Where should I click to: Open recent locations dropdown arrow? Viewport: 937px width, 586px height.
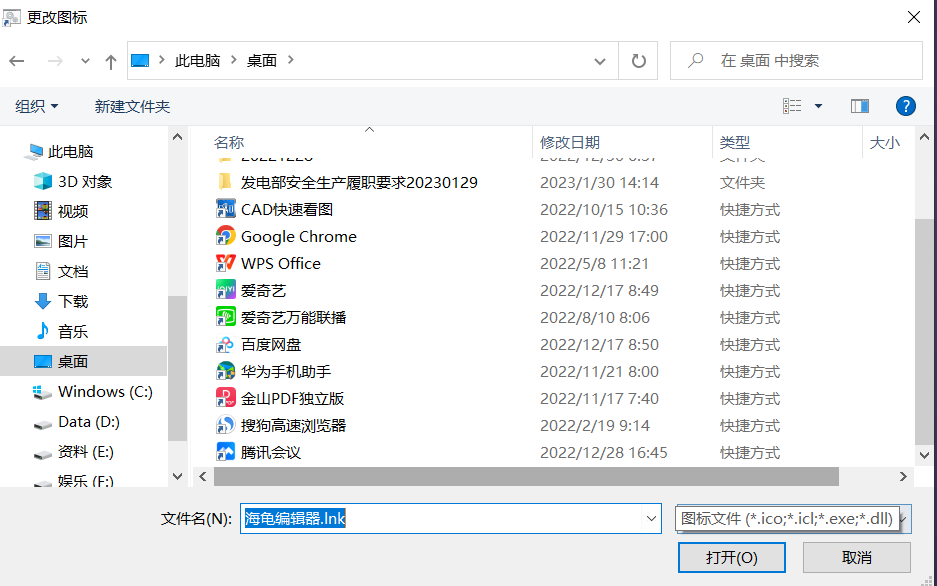click(85, 61)
